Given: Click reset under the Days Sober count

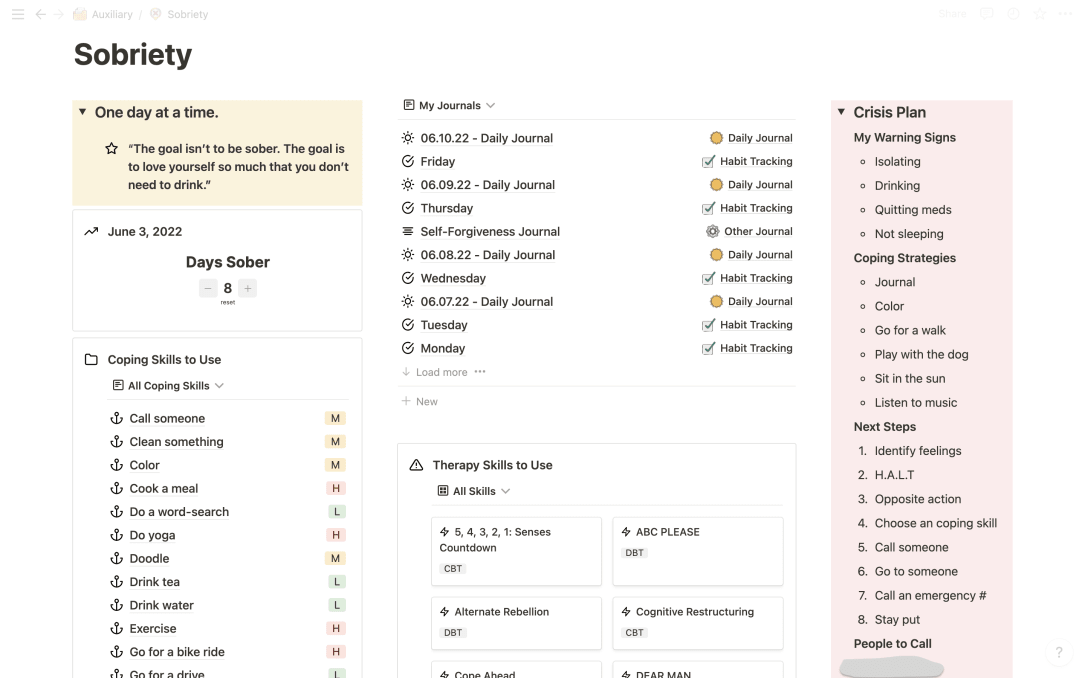Looking at the screenshot, I should [x=228, y=302].
